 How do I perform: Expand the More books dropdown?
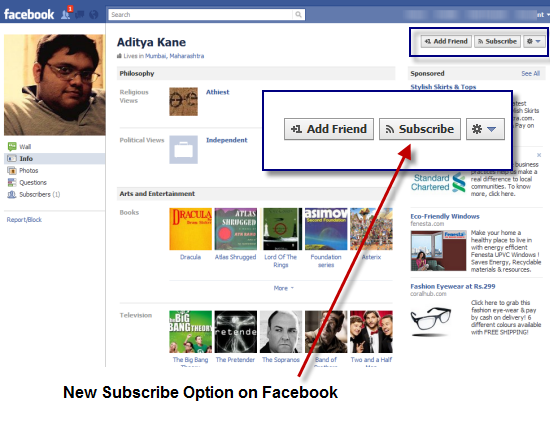pos(283,288)
